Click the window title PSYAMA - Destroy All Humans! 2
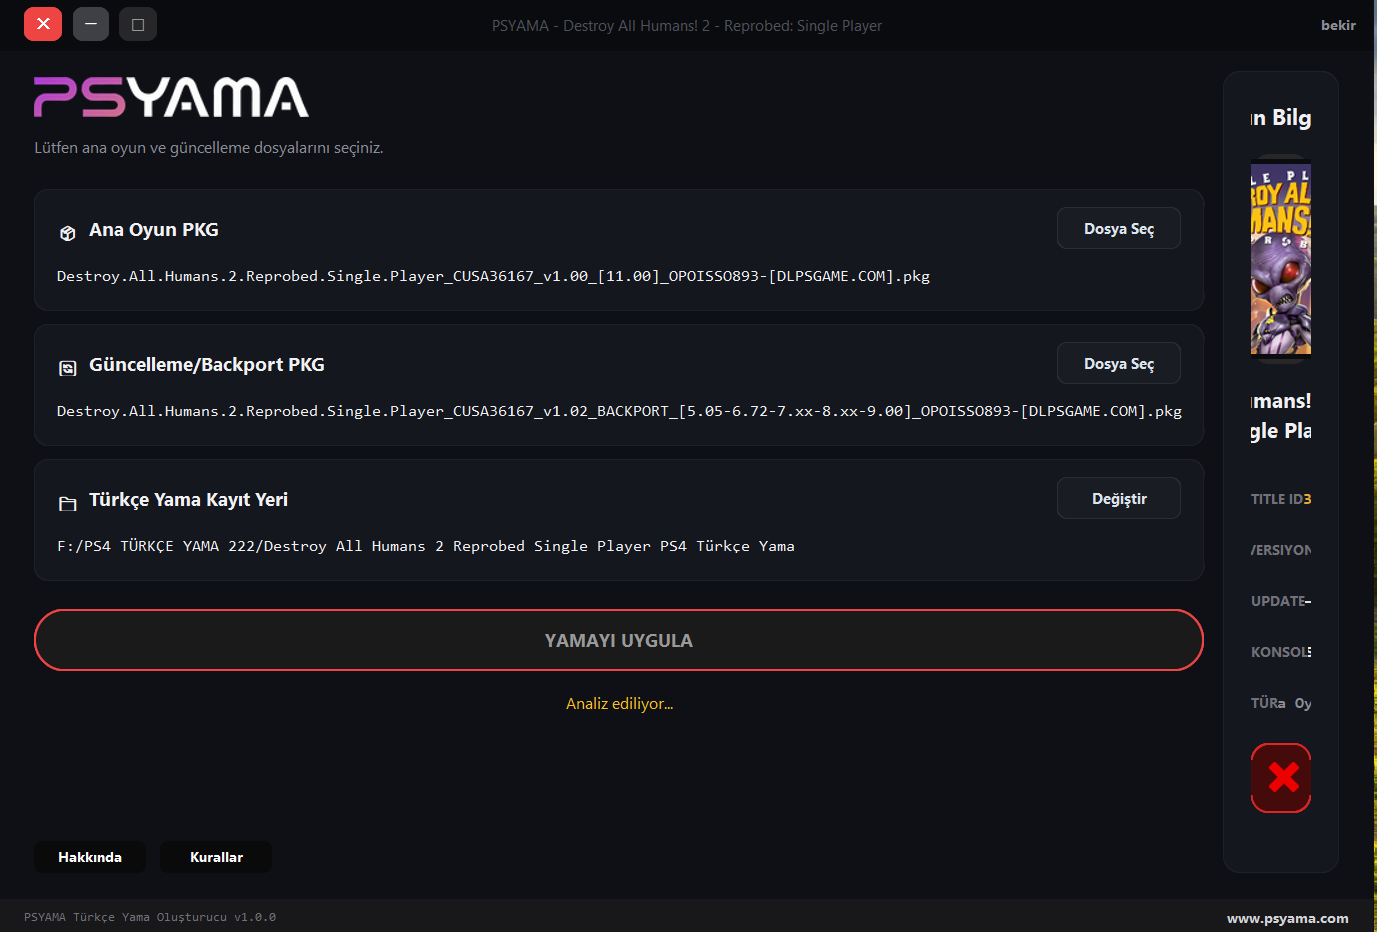 (687, 26)
